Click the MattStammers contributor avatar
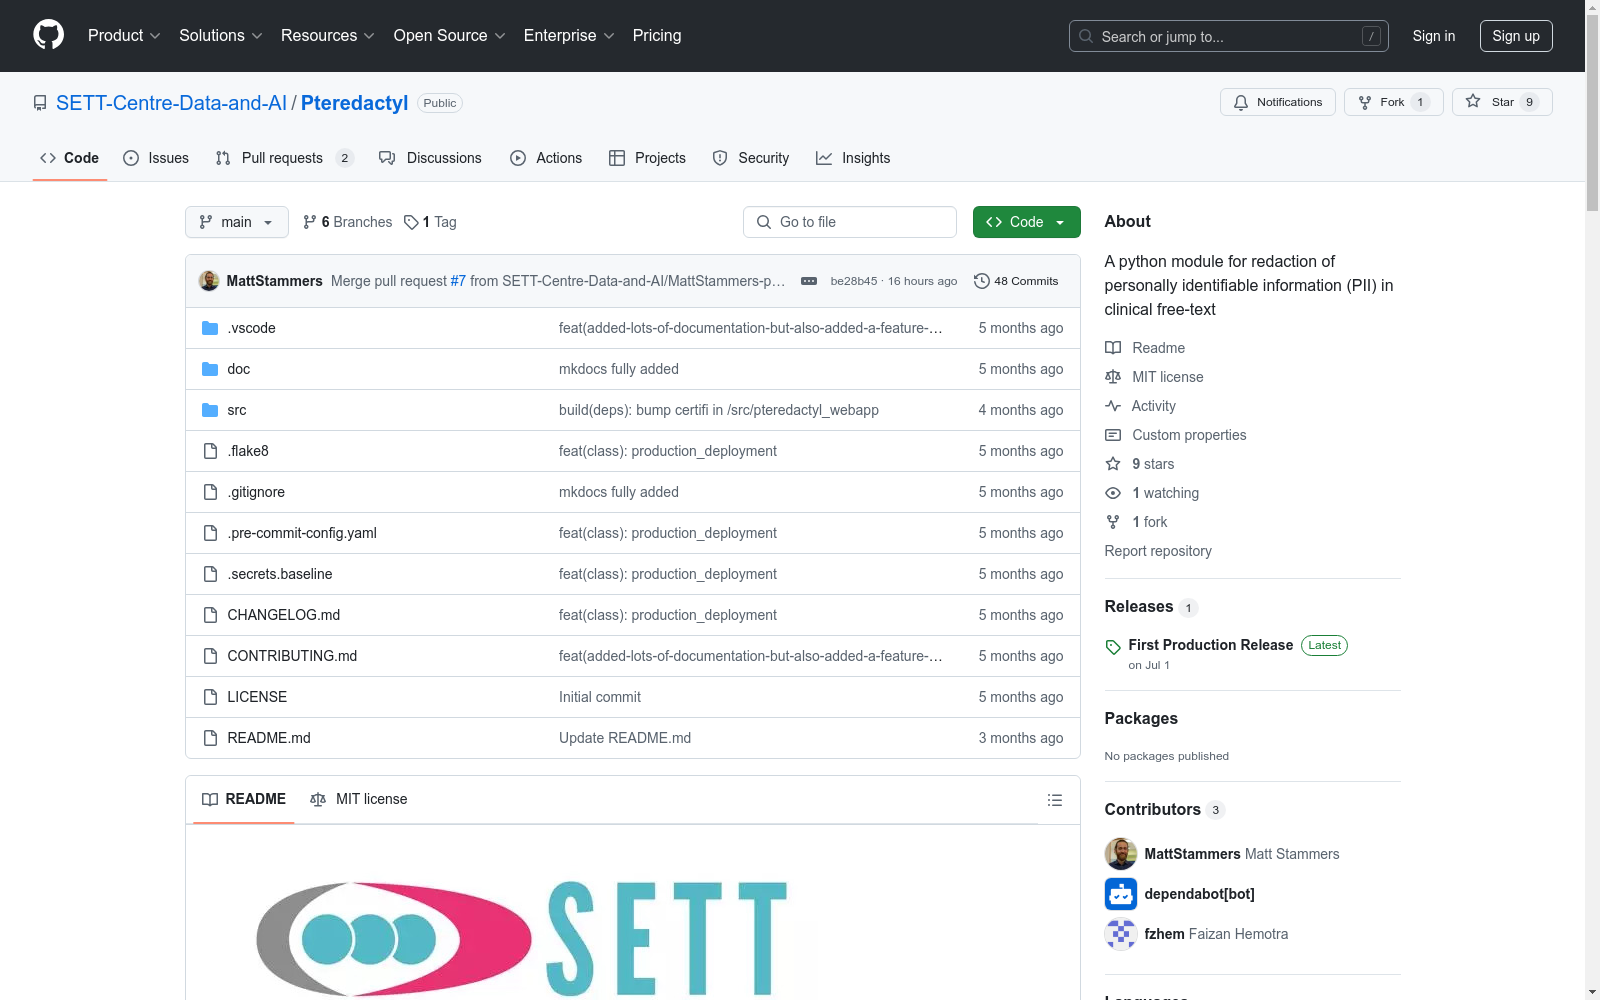The height and width of the screenshot is (1000, 1600). point(1121,854)
